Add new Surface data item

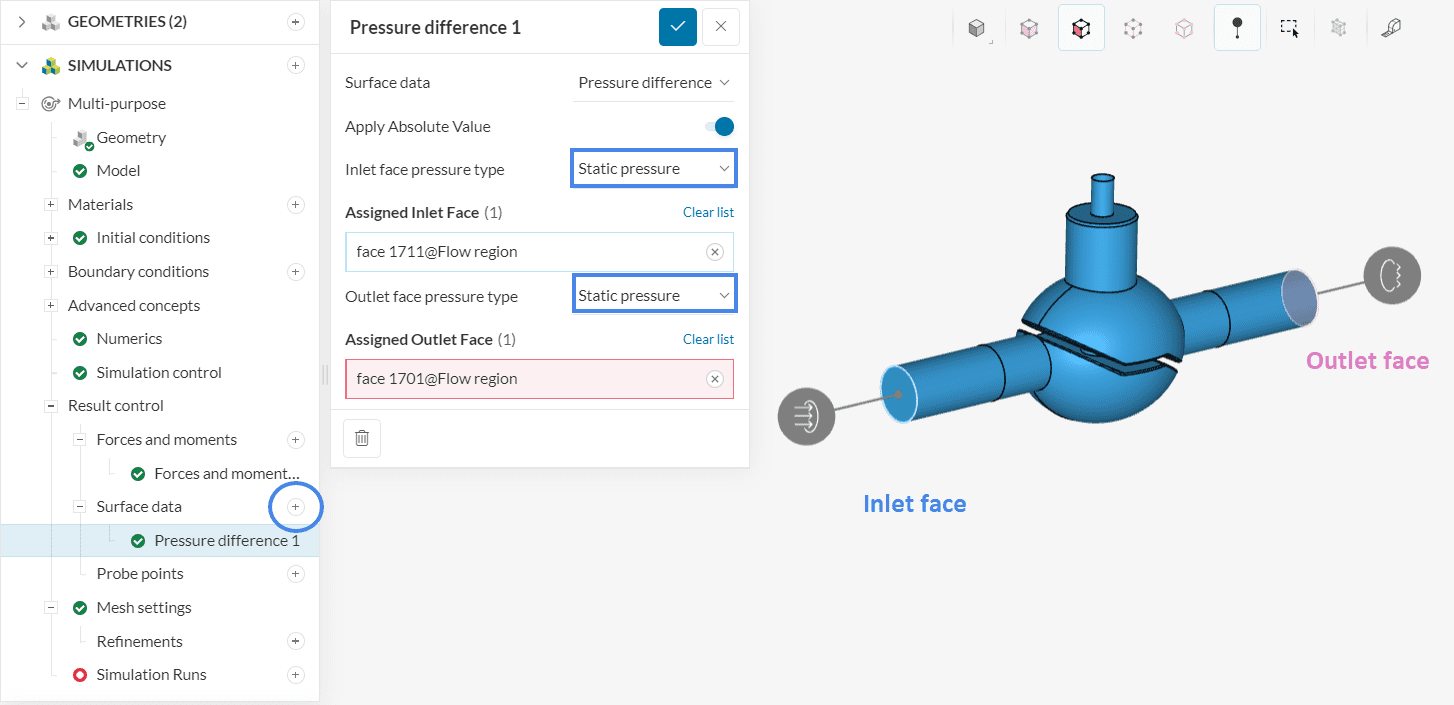(295, 507)
